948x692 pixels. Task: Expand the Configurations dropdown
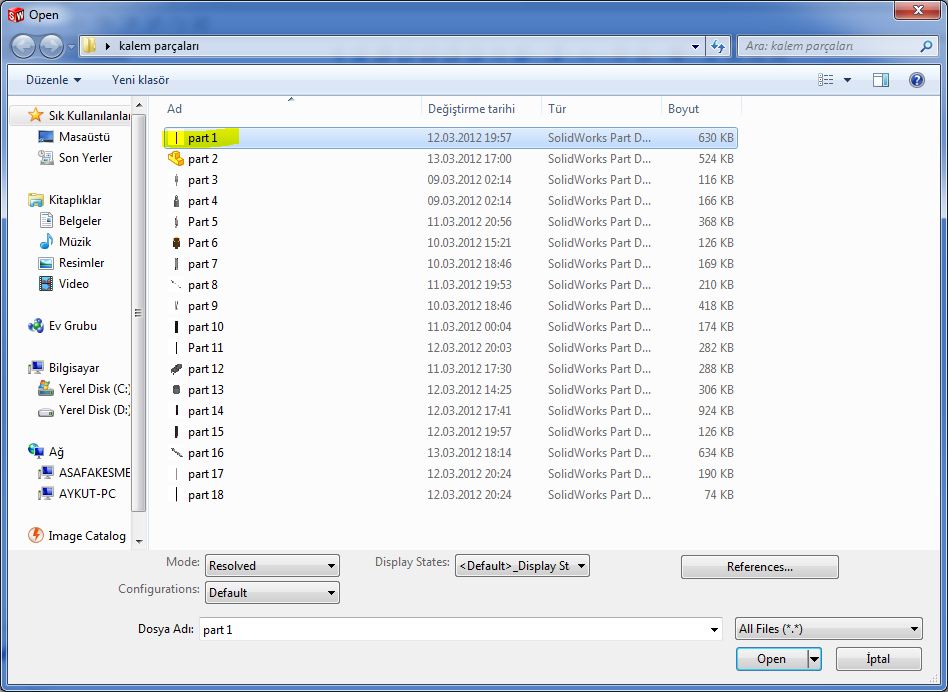[x=272, y=593]
